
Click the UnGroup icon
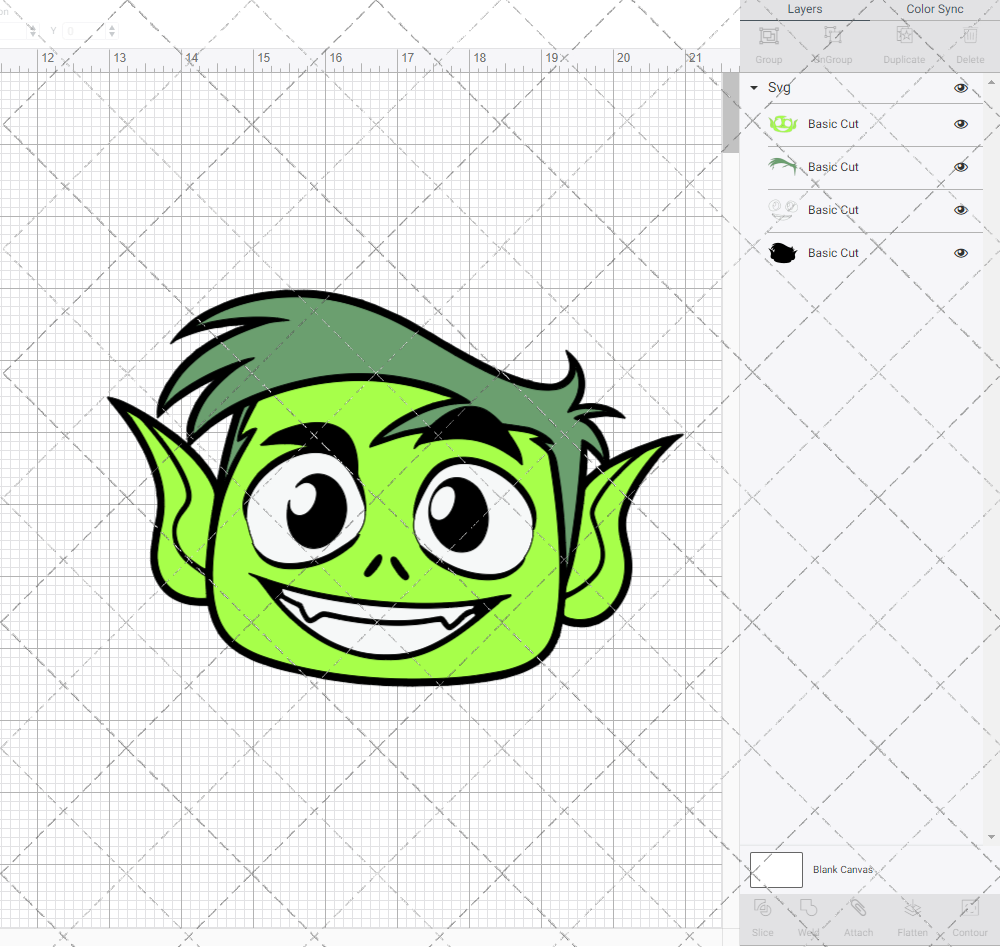[831, 40]
